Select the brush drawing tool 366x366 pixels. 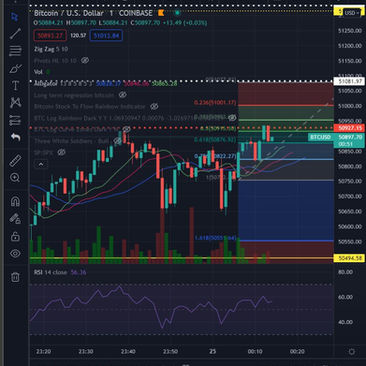point(15,68)
